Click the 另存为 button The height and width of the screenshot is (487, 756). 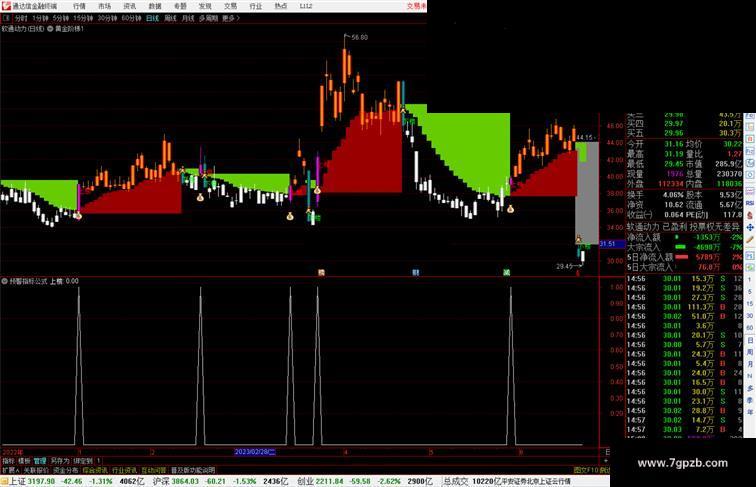60,461
